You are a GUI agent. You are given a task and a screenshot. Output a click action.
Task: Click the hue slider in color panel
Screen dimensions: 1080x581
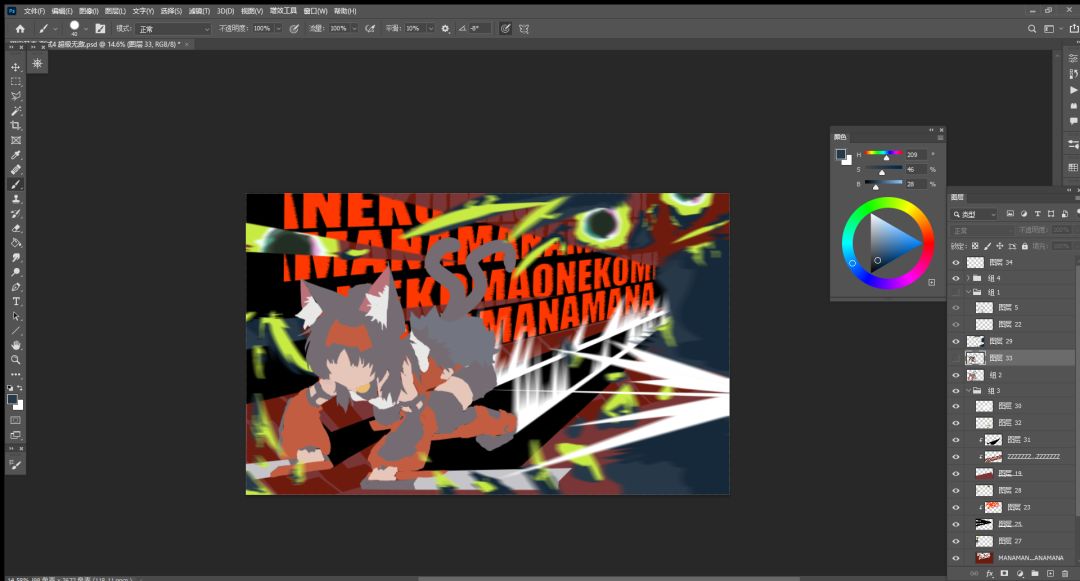pos(884,154)
